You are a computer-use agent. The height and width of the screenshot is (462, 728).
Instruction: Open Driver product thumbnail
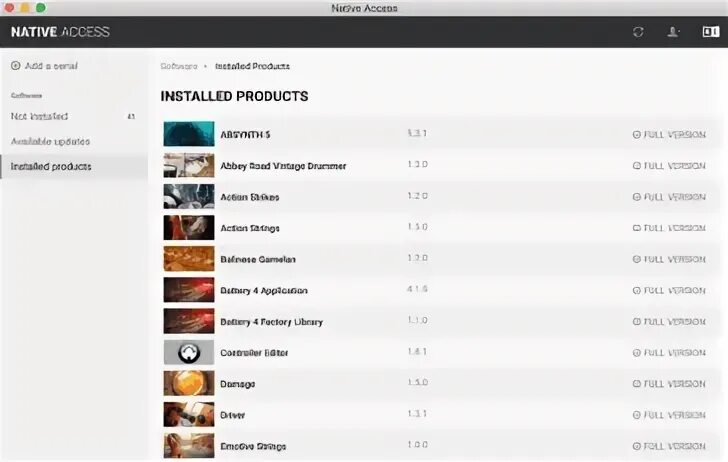click(x=189, y=414)
